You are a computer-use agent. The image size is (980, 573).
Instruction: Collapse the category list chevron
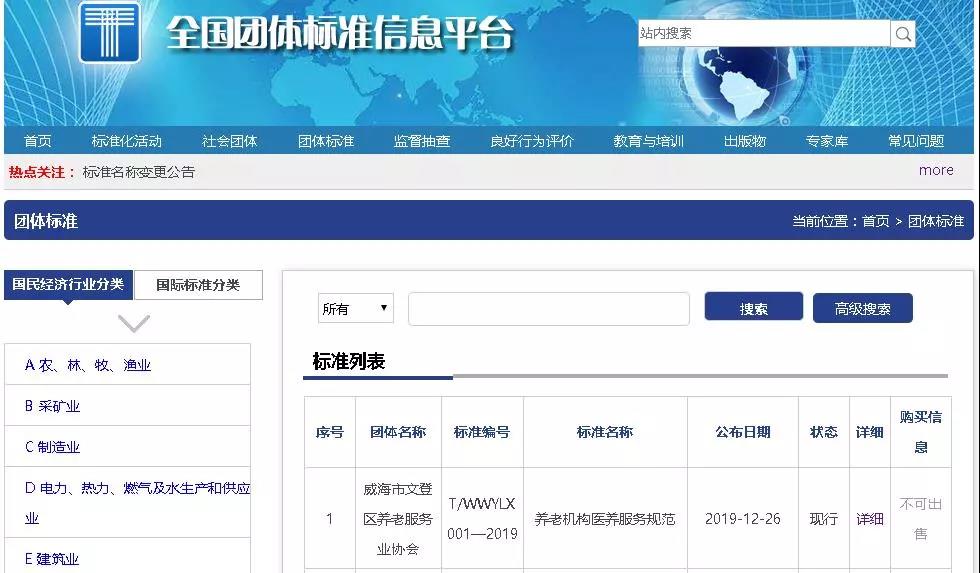[x=134, y=324]
